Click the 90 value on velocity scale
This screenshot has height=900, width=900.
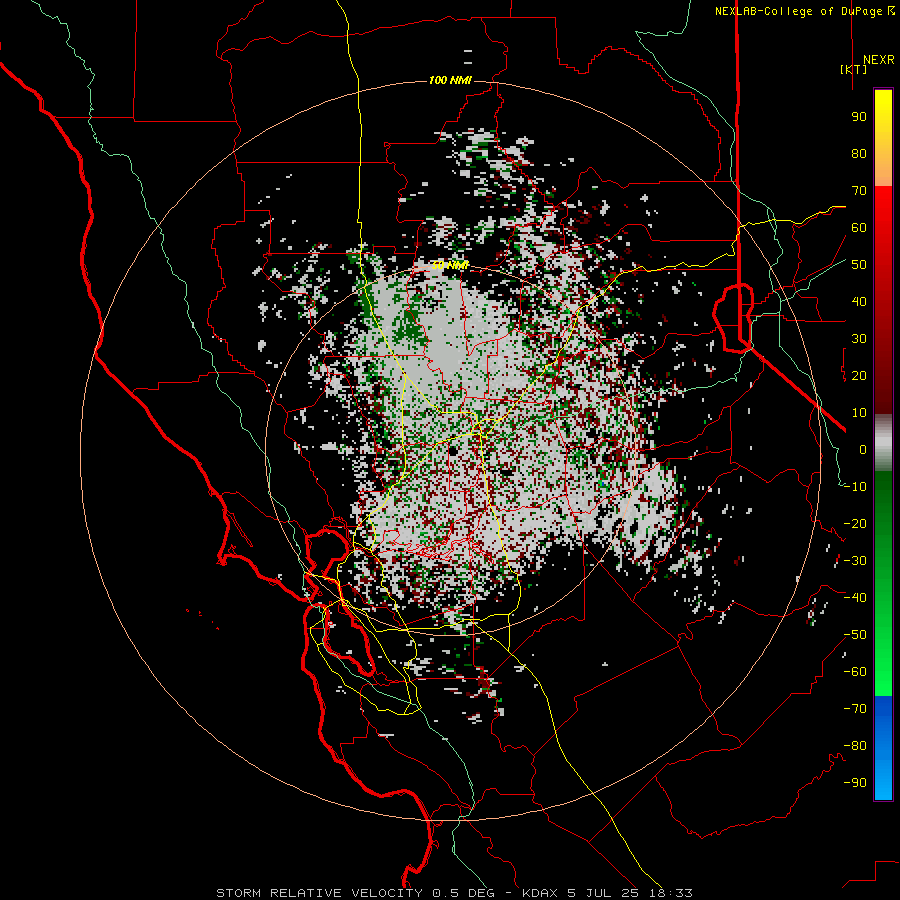pos(859,117)
